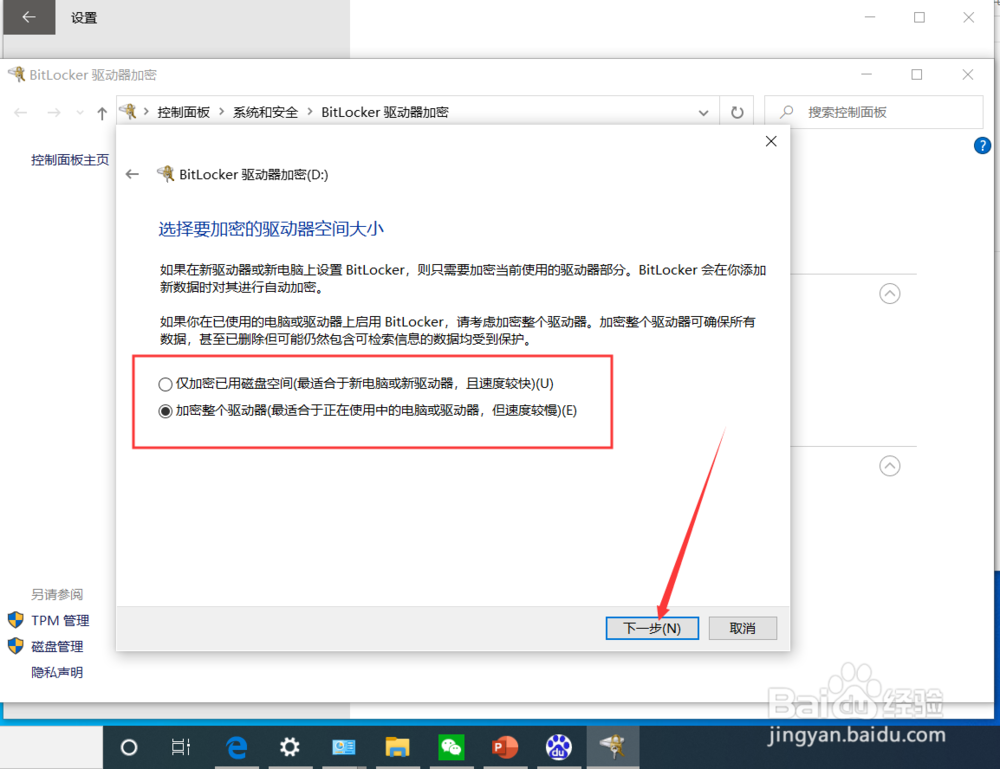Expand chevron before 控制面板 breadcrumb
Screen dimensions: 1000x769
146,112
